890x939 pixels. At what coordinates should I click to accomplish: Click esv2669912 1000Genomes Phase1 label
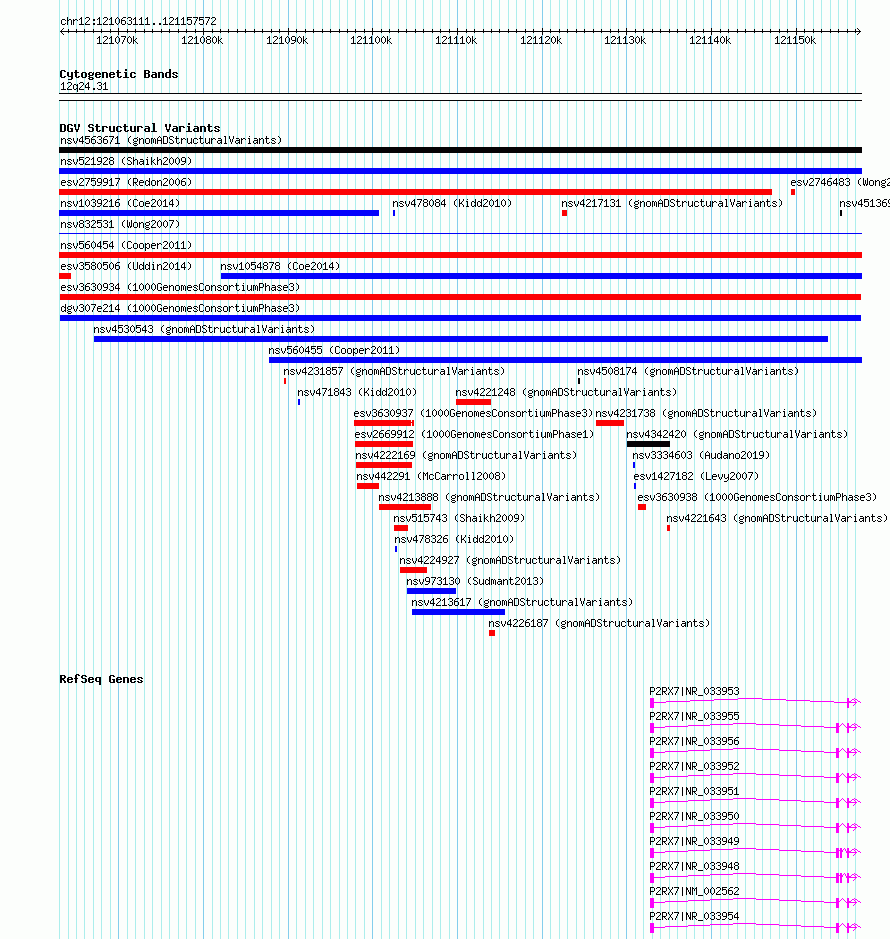(474, 434)
